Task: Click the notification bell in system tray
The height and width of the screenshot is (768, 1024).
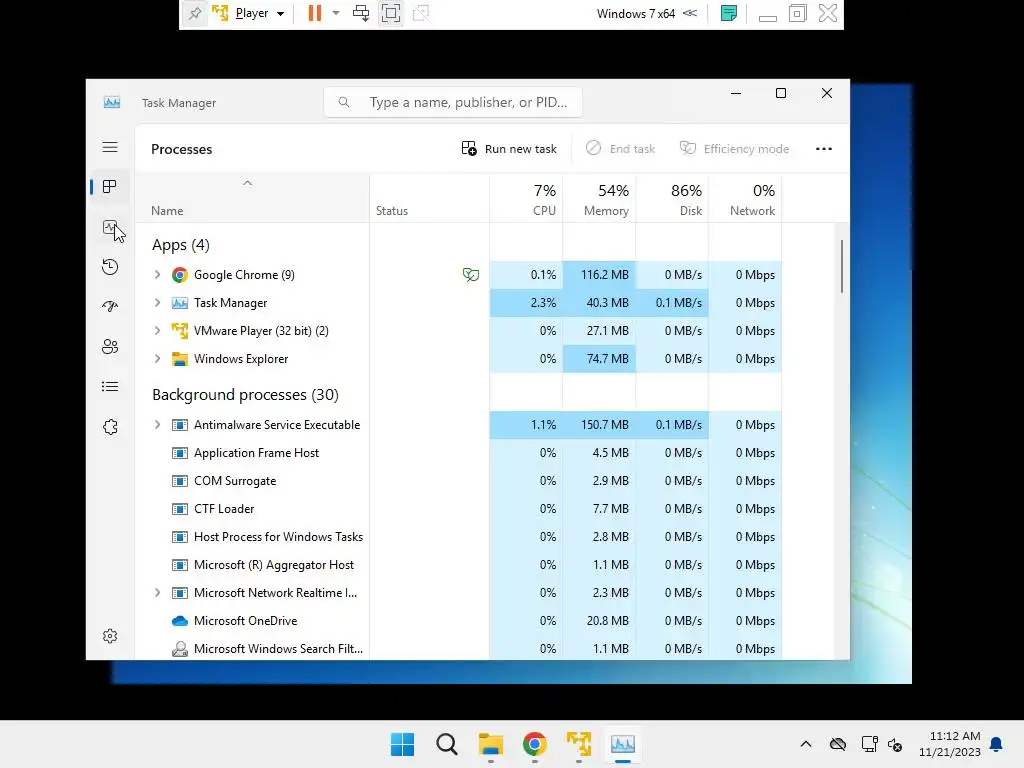Action: pyautogui.click(x=997, y=744)
